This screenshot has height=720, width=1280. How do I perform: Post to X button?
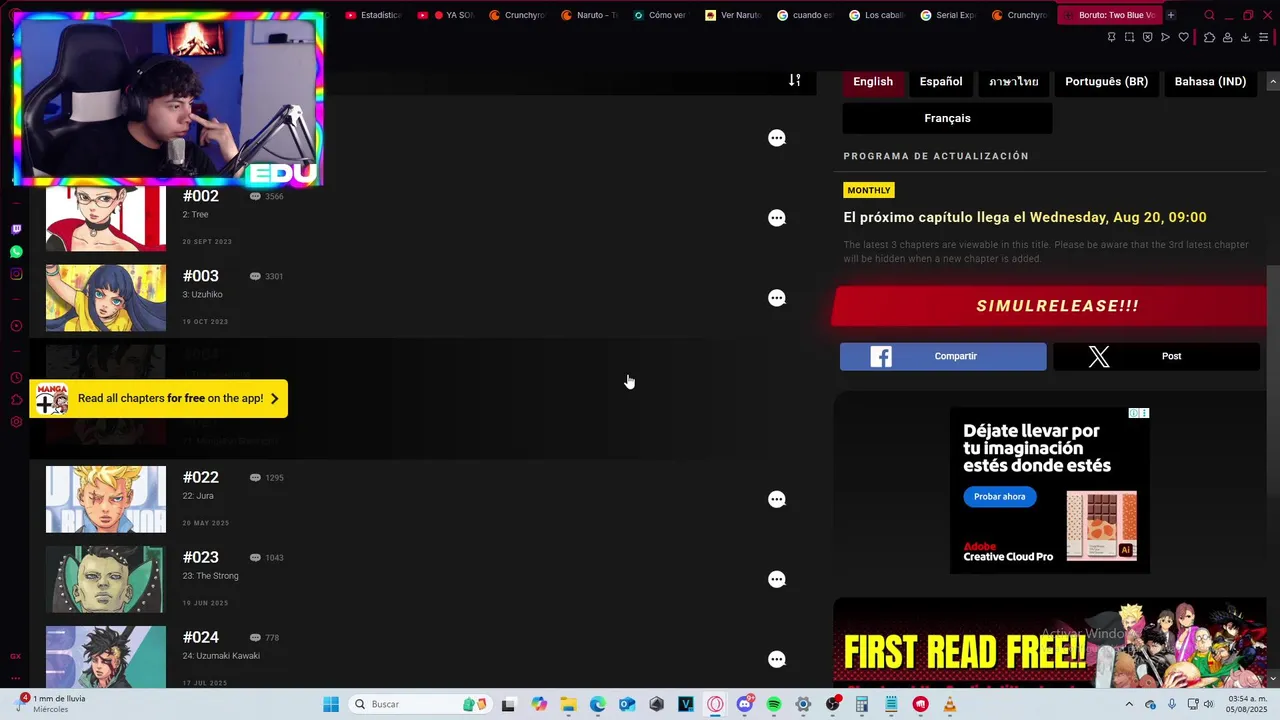[1156, 356]
